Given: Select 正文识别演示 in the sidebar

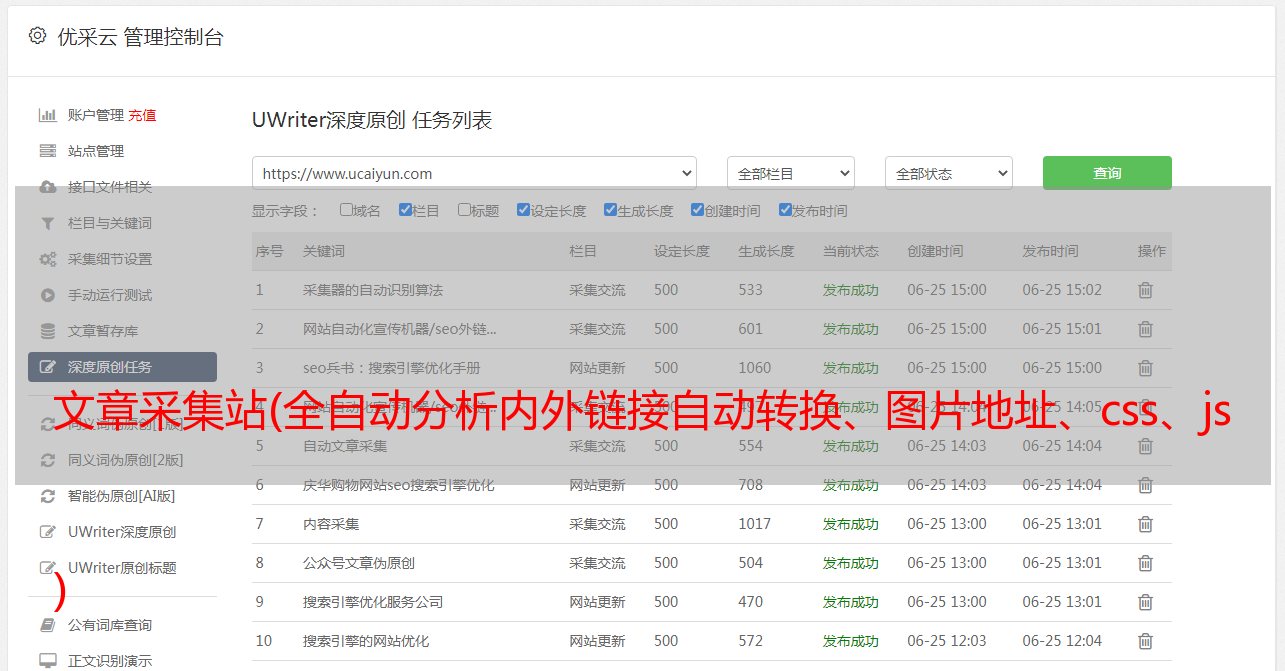Looking at the screenshot, I should coord(110,661).
